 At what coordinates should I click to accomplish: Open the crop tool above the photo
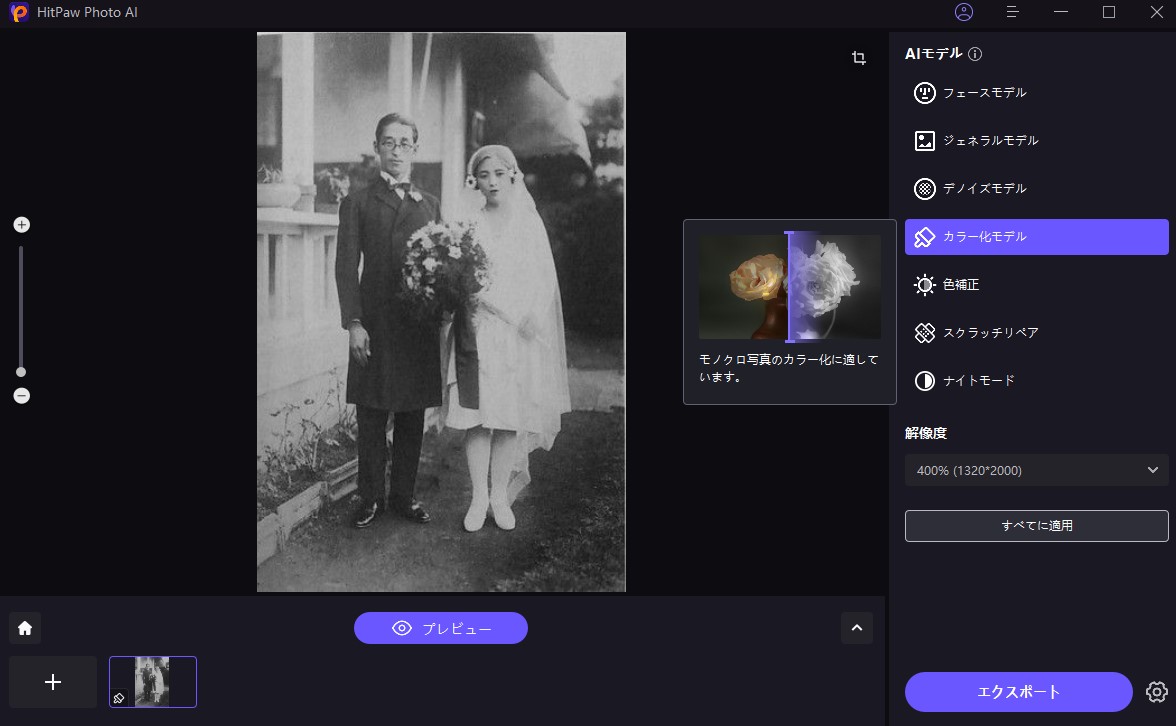coord(858,58)
